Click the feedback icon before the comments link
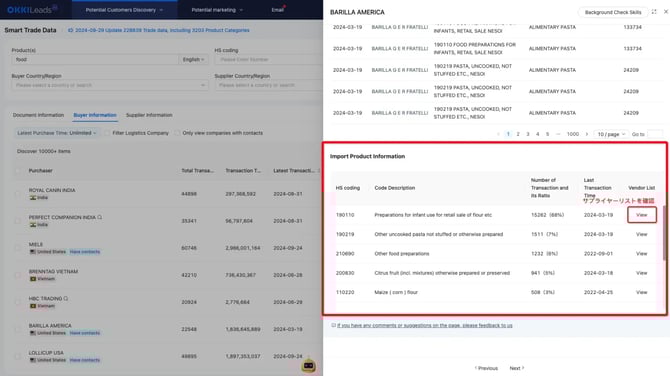 coord(333,325)
